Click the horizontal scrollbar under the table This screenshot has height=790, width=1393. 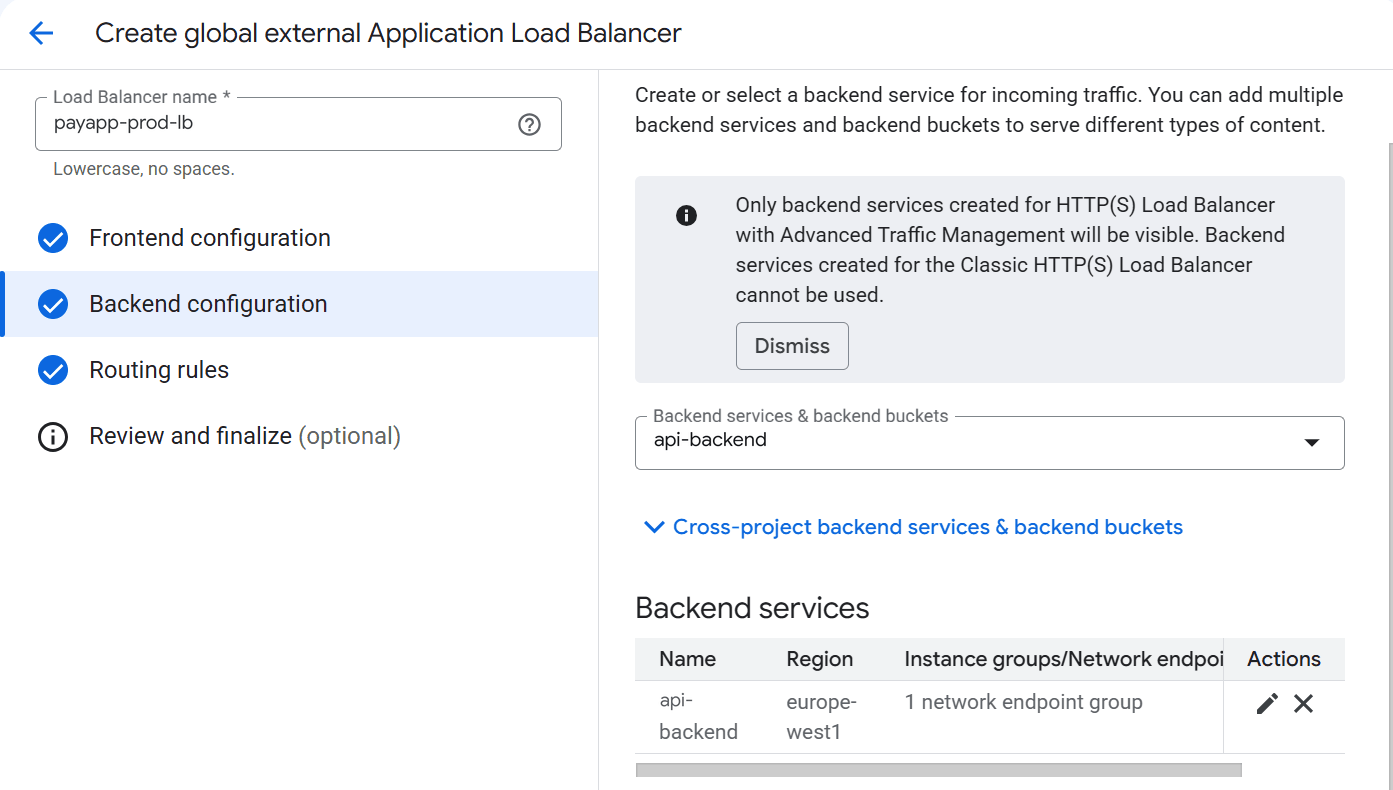(938, 770)
